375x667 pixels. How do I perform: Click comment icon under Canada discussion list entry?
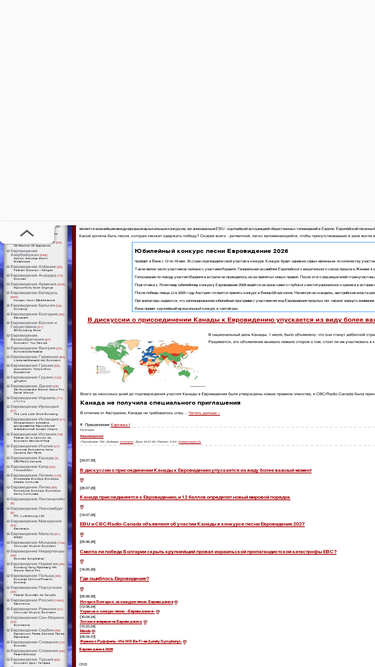pyautogui.click(x=82, y=480)
